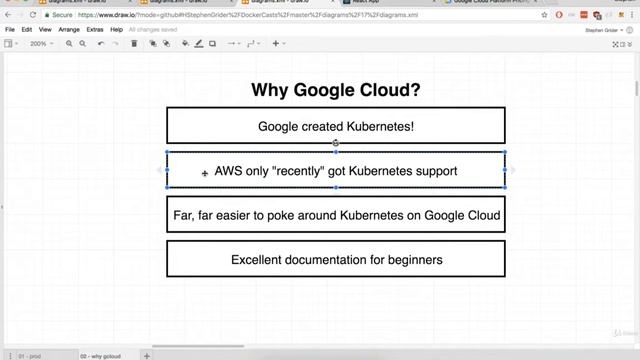
Task: Go back in browser history
Action: click(x=8, y=15)
